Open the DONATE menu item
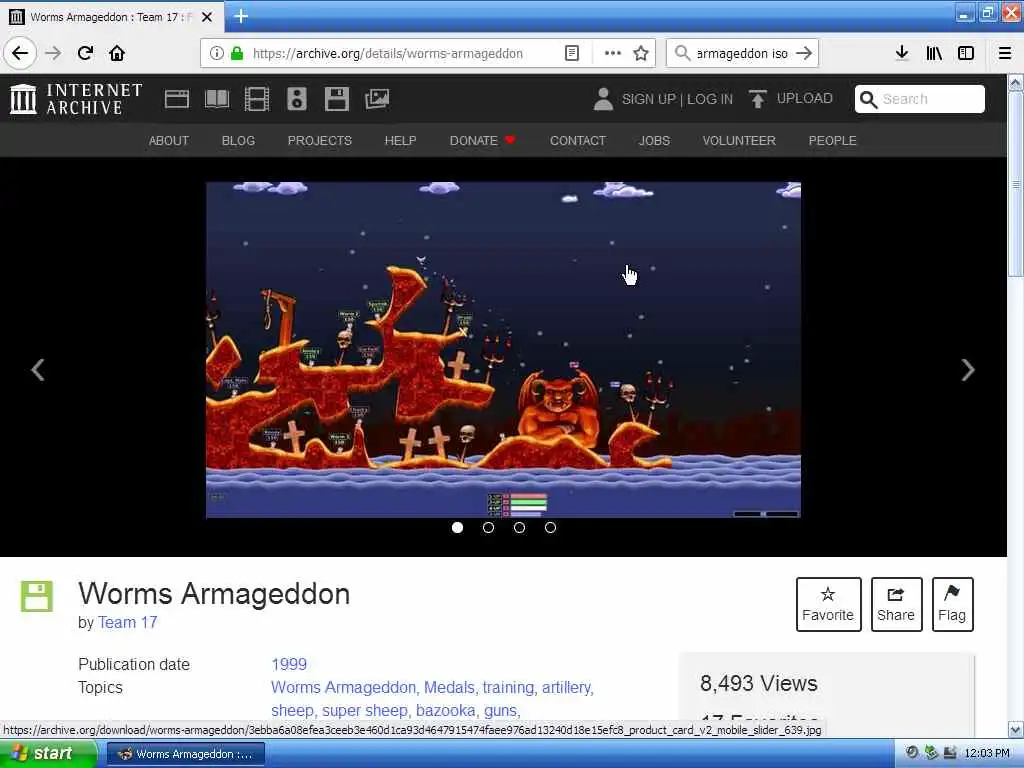 (x=482, y=140)
